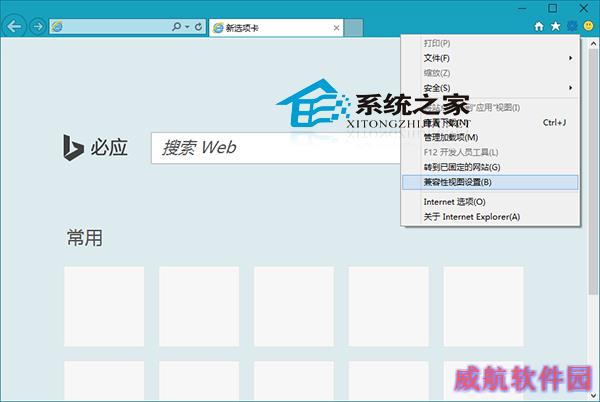
Task: Click the browser Forward arrow button
Action: tap(38, 26)
